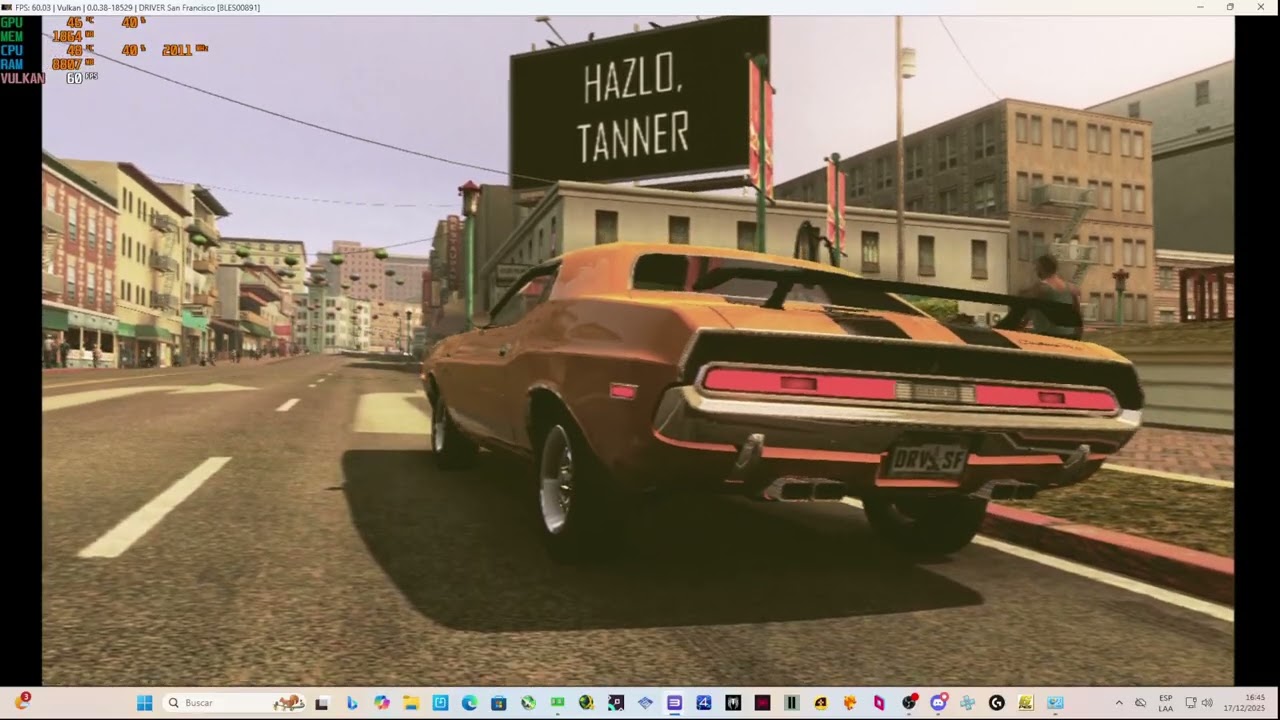Viewport: 1280px width, 720px height.
Task: Open the volume speaker tray icon
Action: 1207,703
